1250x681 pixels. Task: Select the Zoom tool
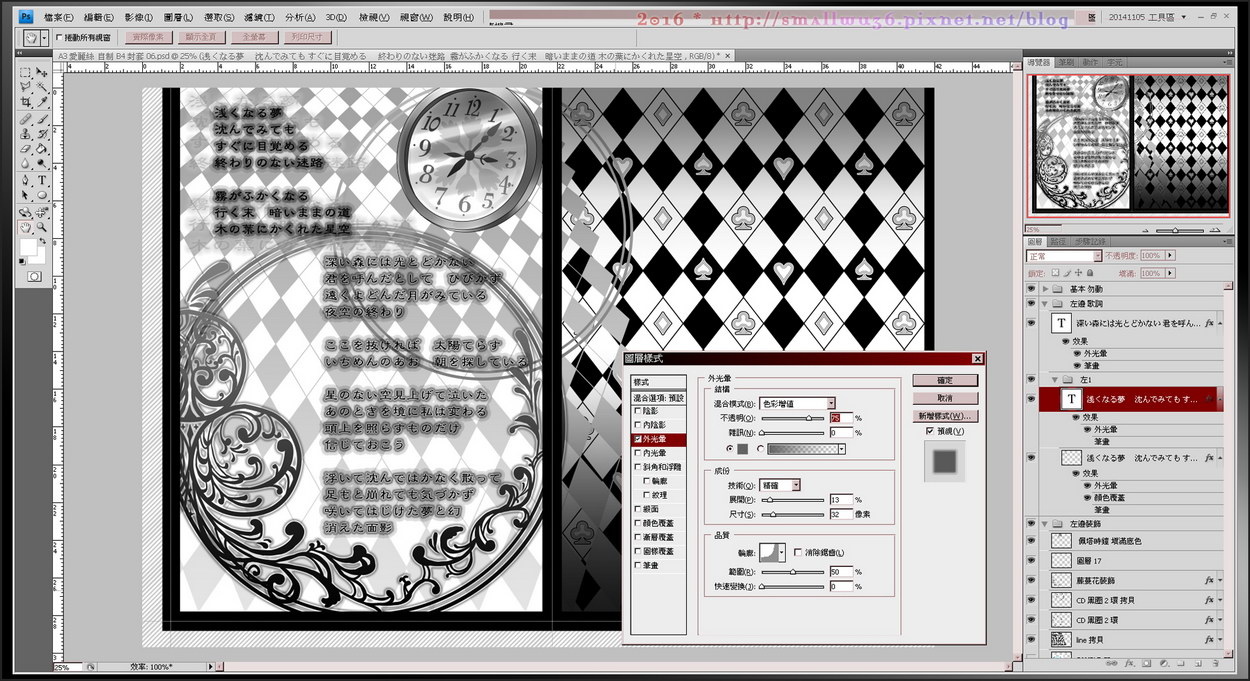click(x=42, y=227)
